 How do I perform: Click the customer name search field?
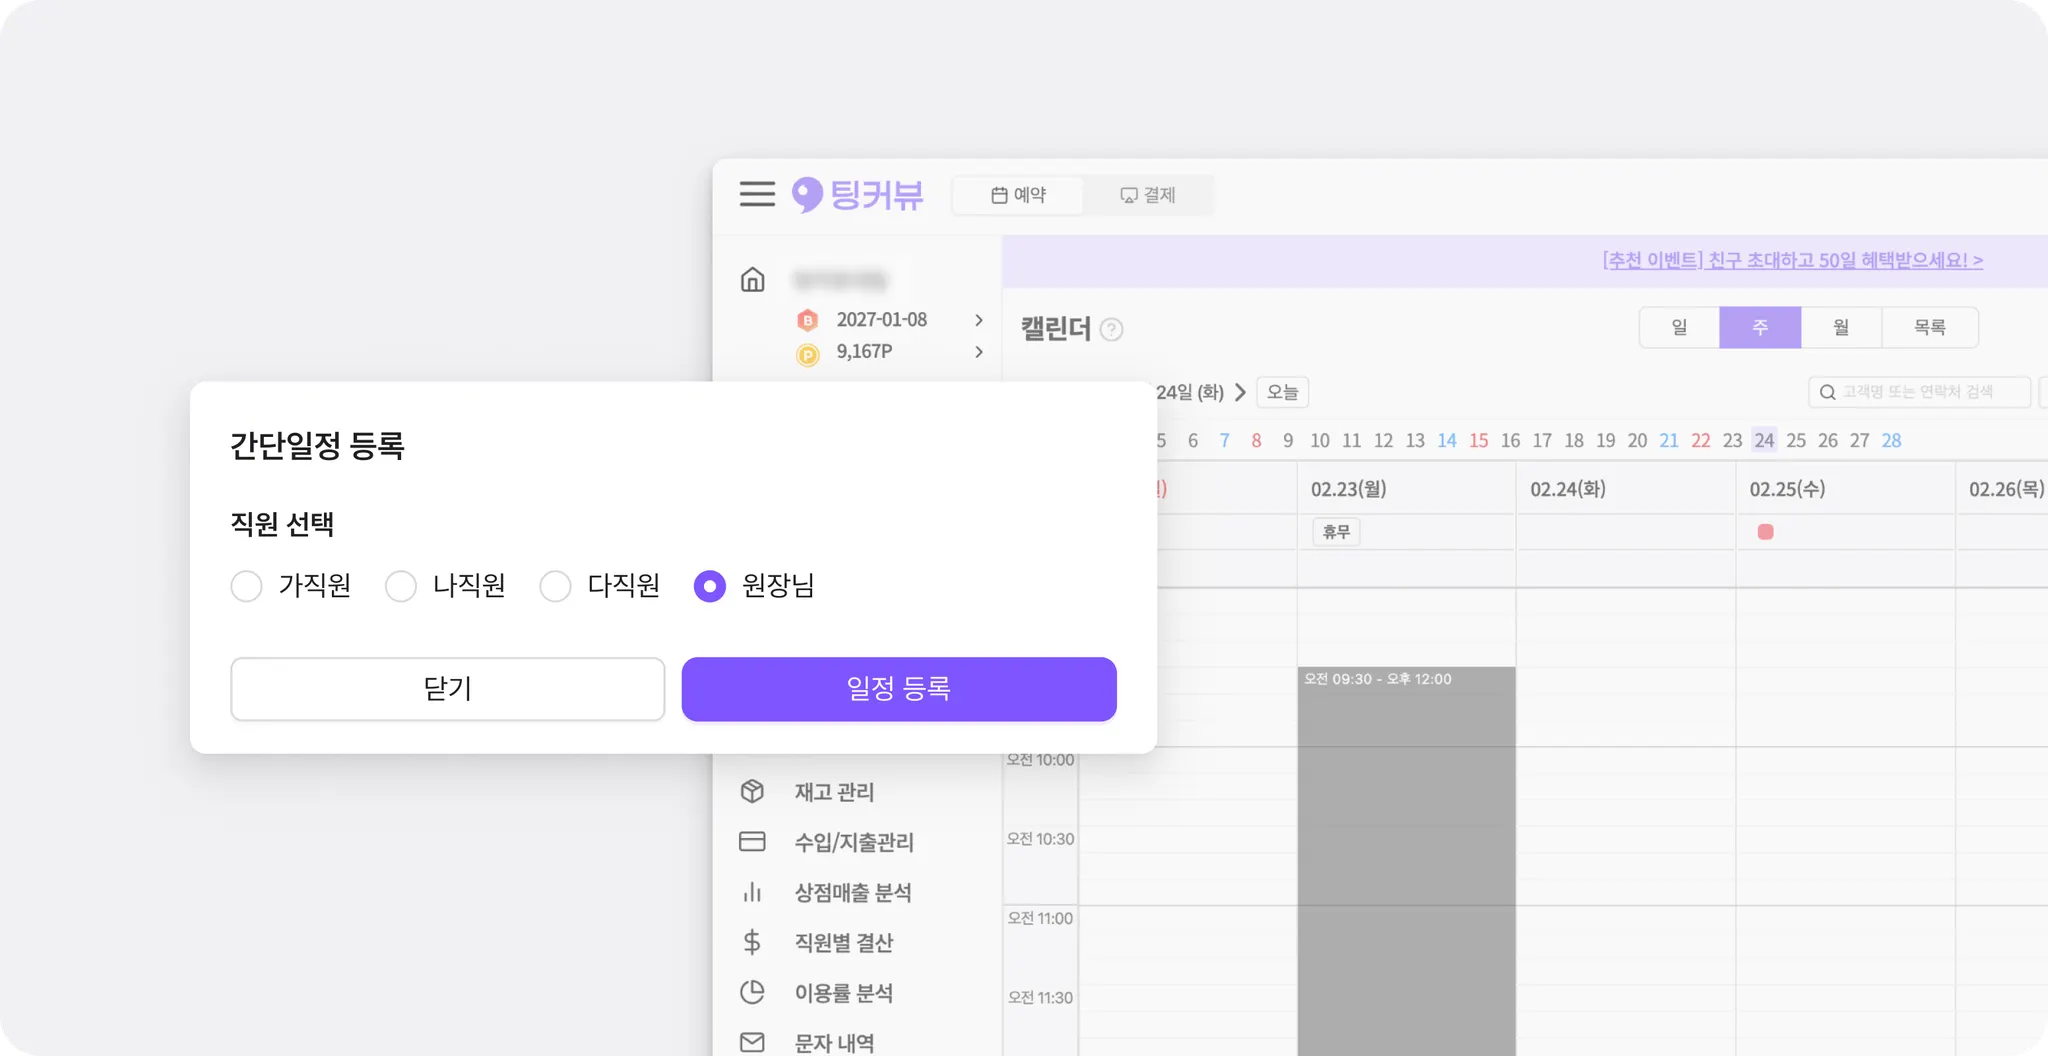[x=1919, y=392]
